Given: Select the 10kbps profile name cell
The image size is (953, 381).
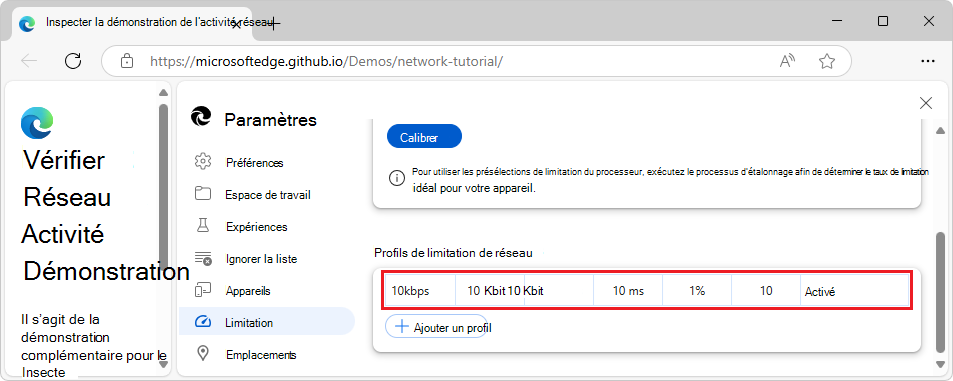Looking at the screenshot, I should pos(420,291).
